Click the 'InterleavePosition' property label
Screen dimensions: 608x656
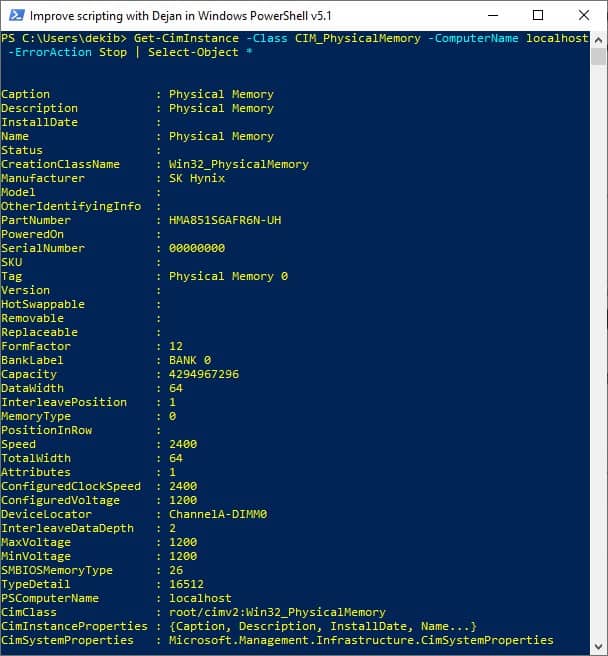click(x=64, y=402)
